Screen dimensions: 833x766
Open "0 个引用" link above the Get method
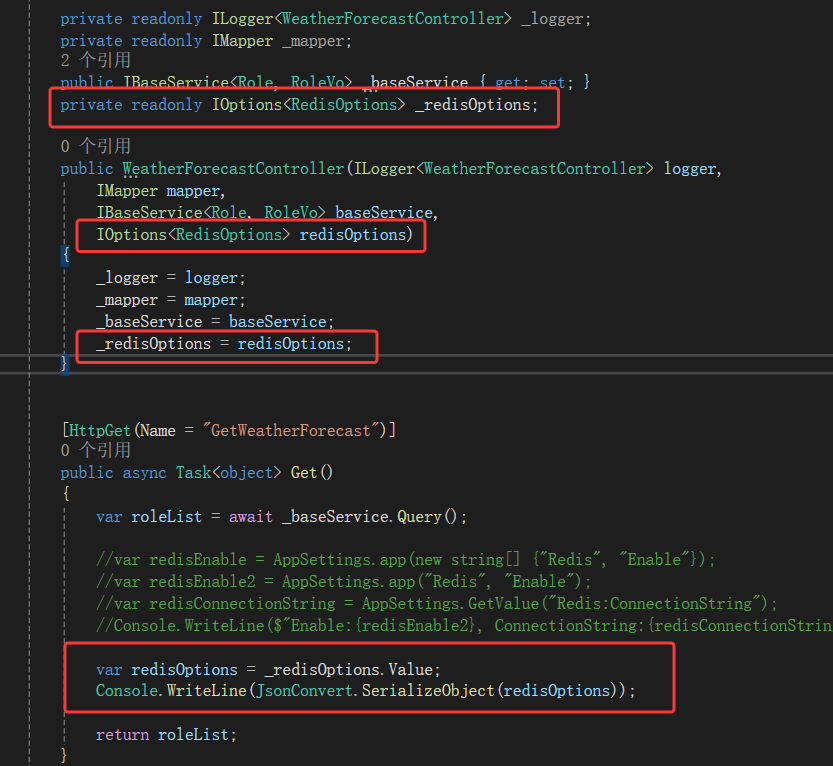click(x=96, y=450)
